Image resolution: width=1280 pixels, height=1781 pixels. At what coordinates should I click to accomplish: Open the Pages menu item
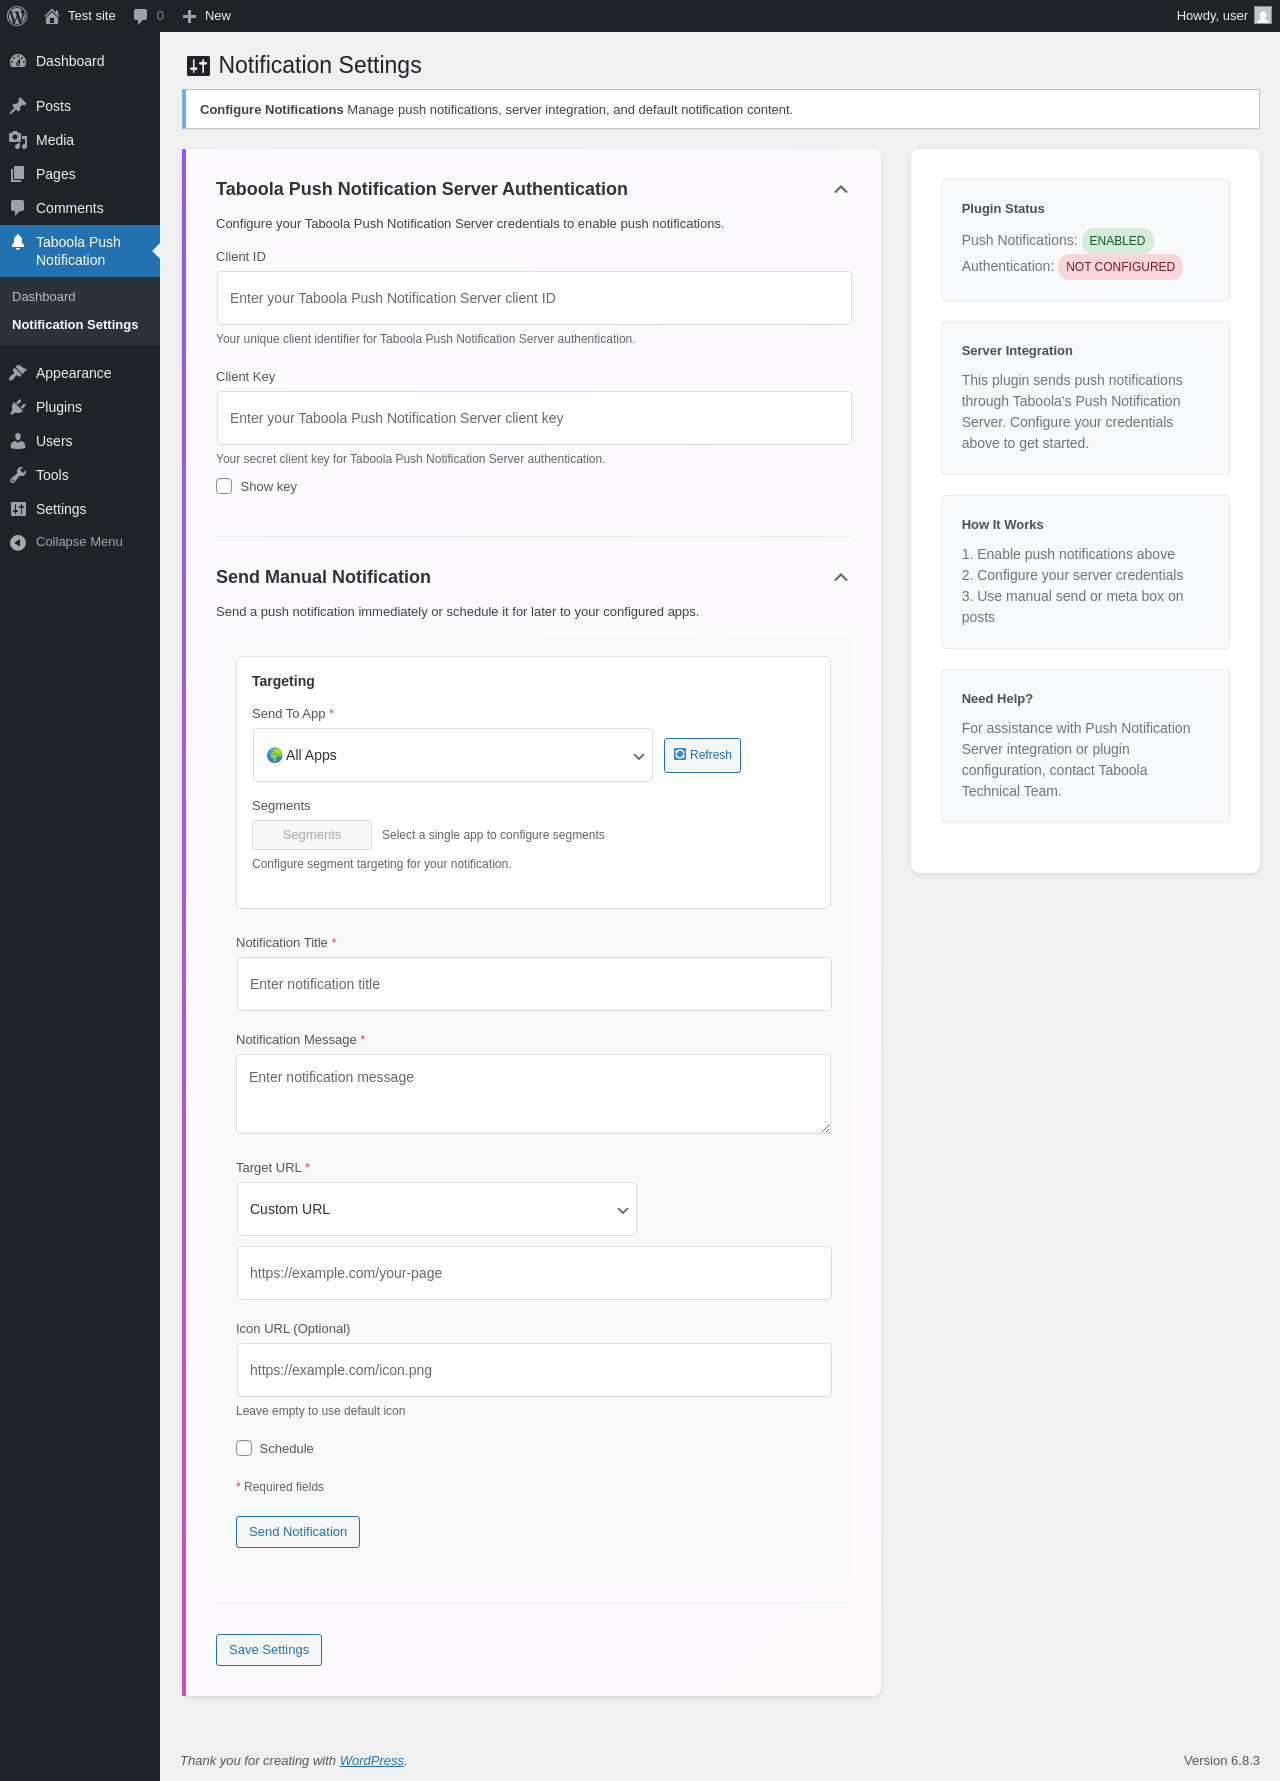pyautogui.click(x=80, y=174)
